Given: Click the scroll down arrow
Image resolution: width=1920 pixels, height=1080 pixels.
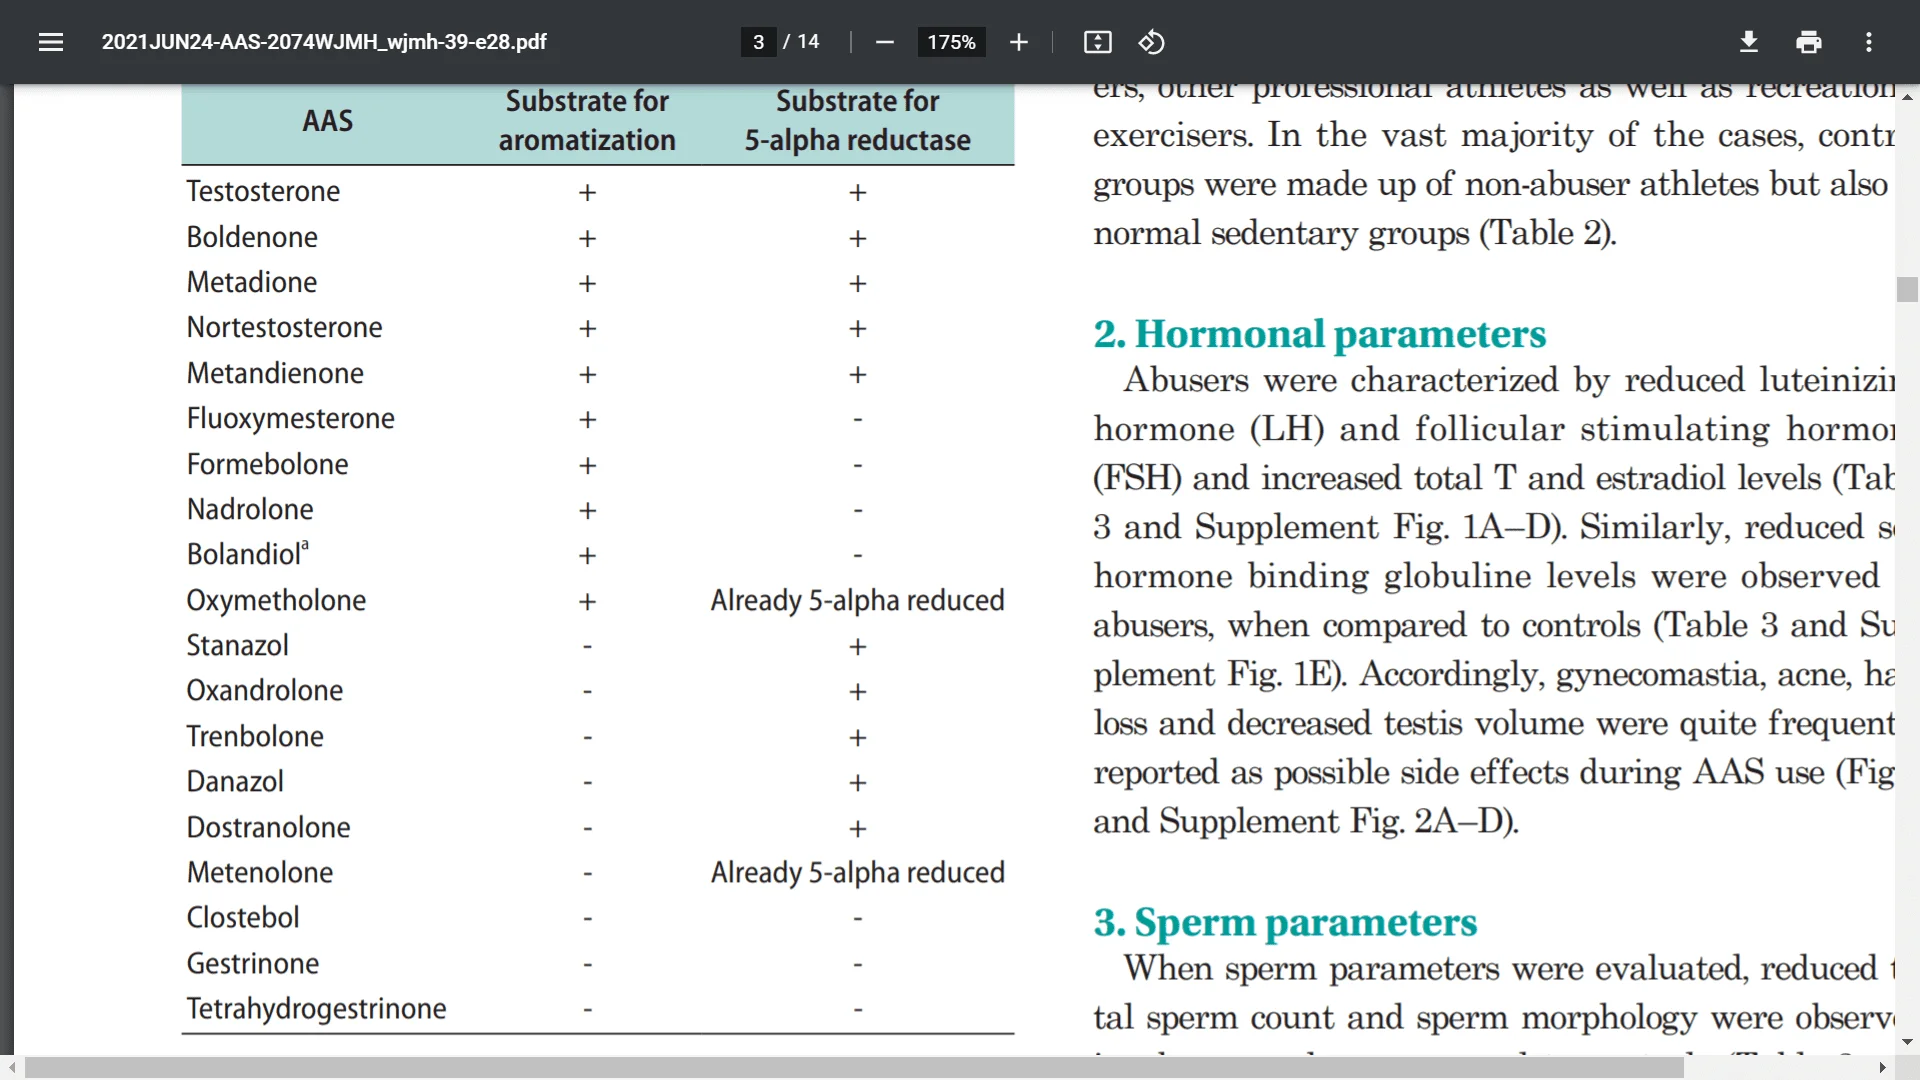Looking at the screenshot, I should [x=1906, y=1042].
